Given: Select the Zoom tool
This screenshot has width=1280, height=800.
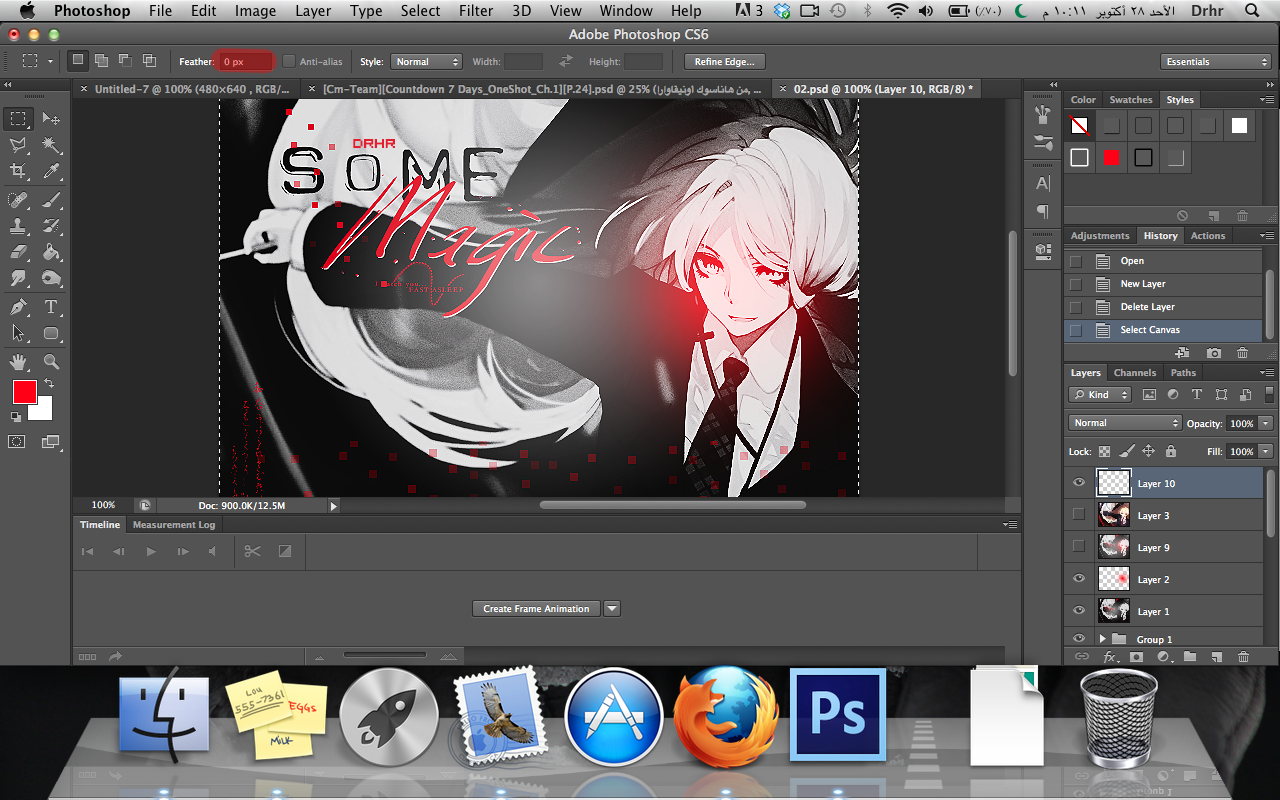Looking at the screenshot, I should [52, 361].
